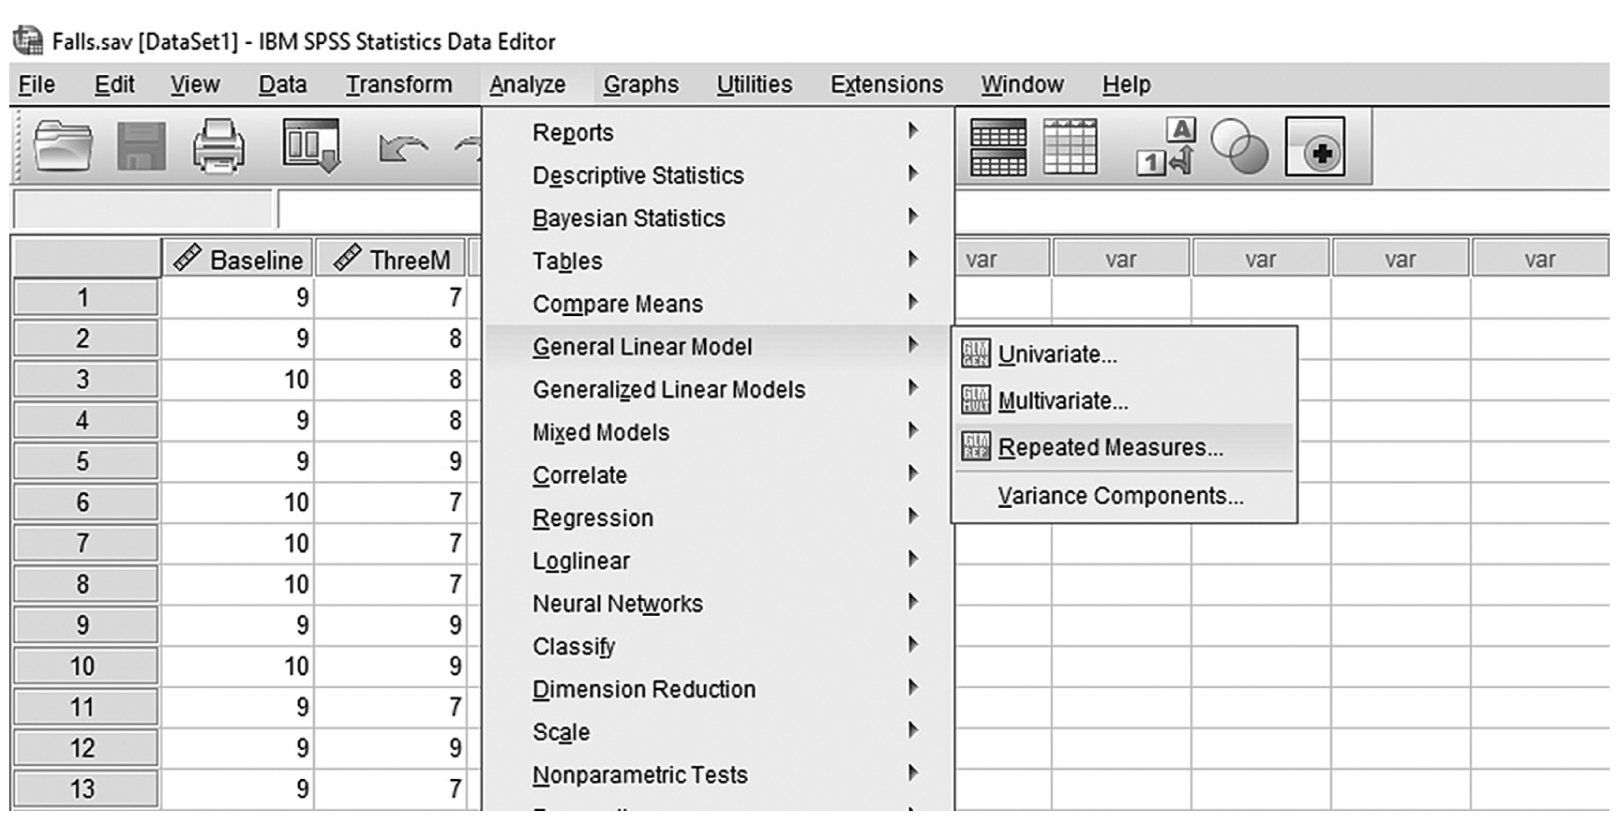The width and height of the screenshot is (1620, 832).
Task: Select the Baseline column header
Action: coord(238,259)
